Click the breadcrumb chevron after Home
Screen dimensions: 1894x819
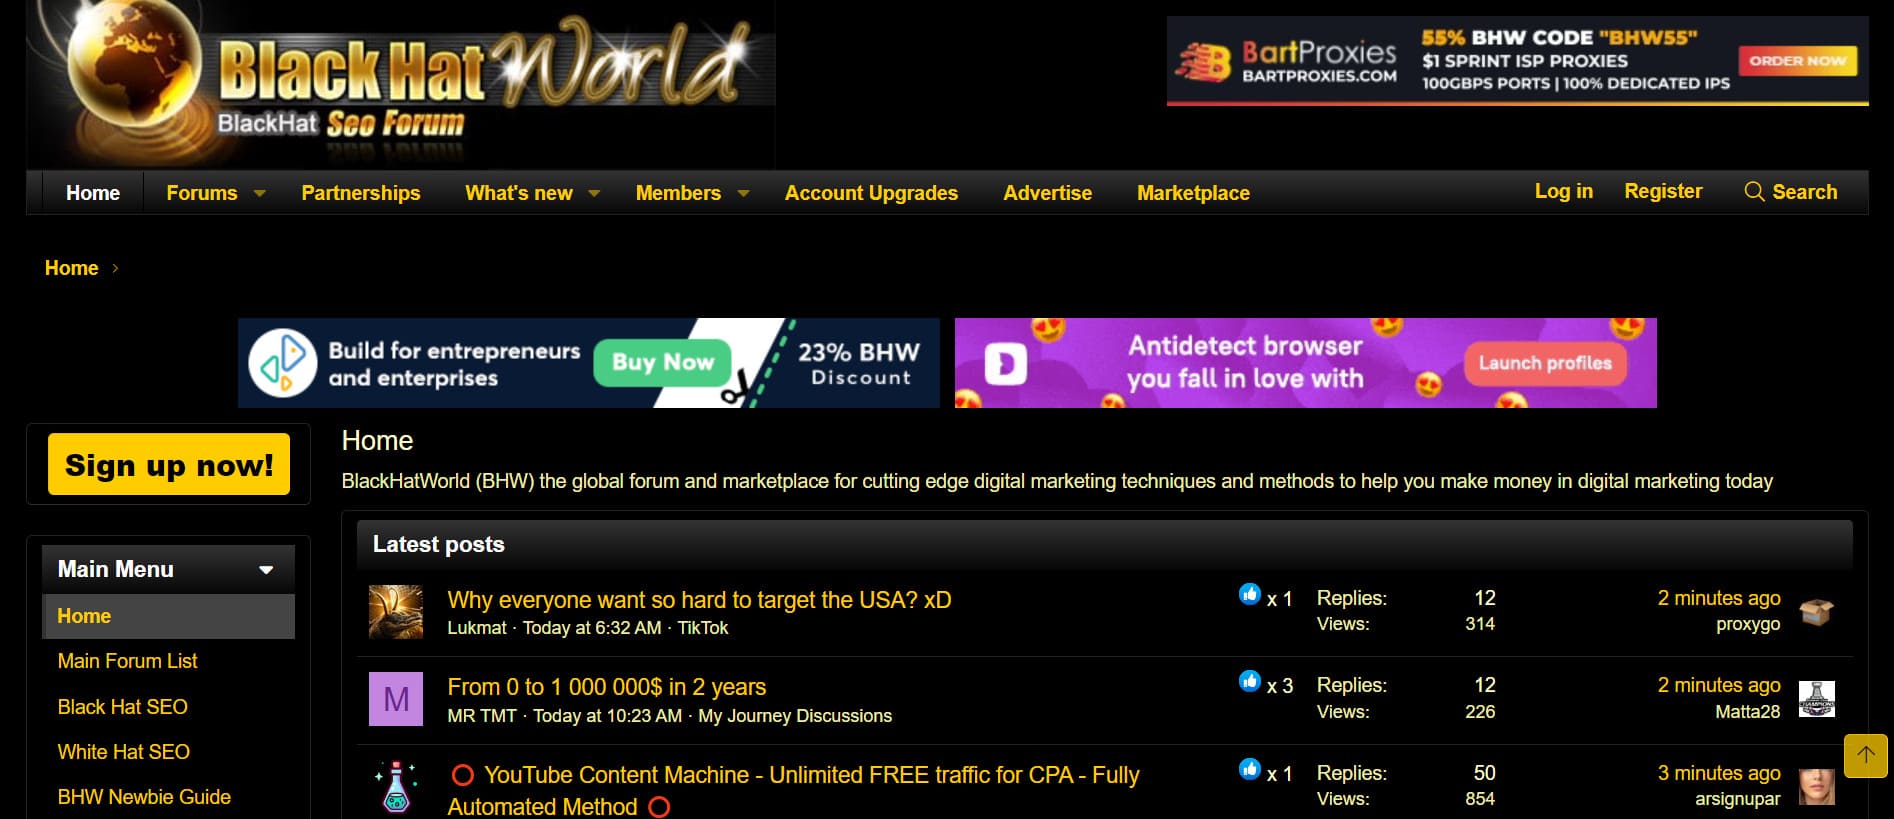point(115,268)
